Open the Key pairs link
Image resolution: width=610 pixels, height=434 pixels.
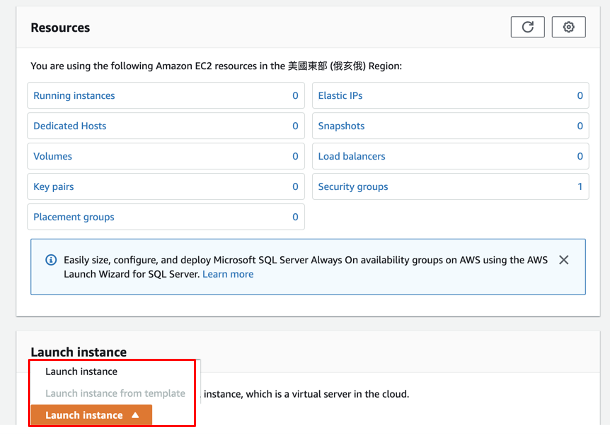[54, 187]
